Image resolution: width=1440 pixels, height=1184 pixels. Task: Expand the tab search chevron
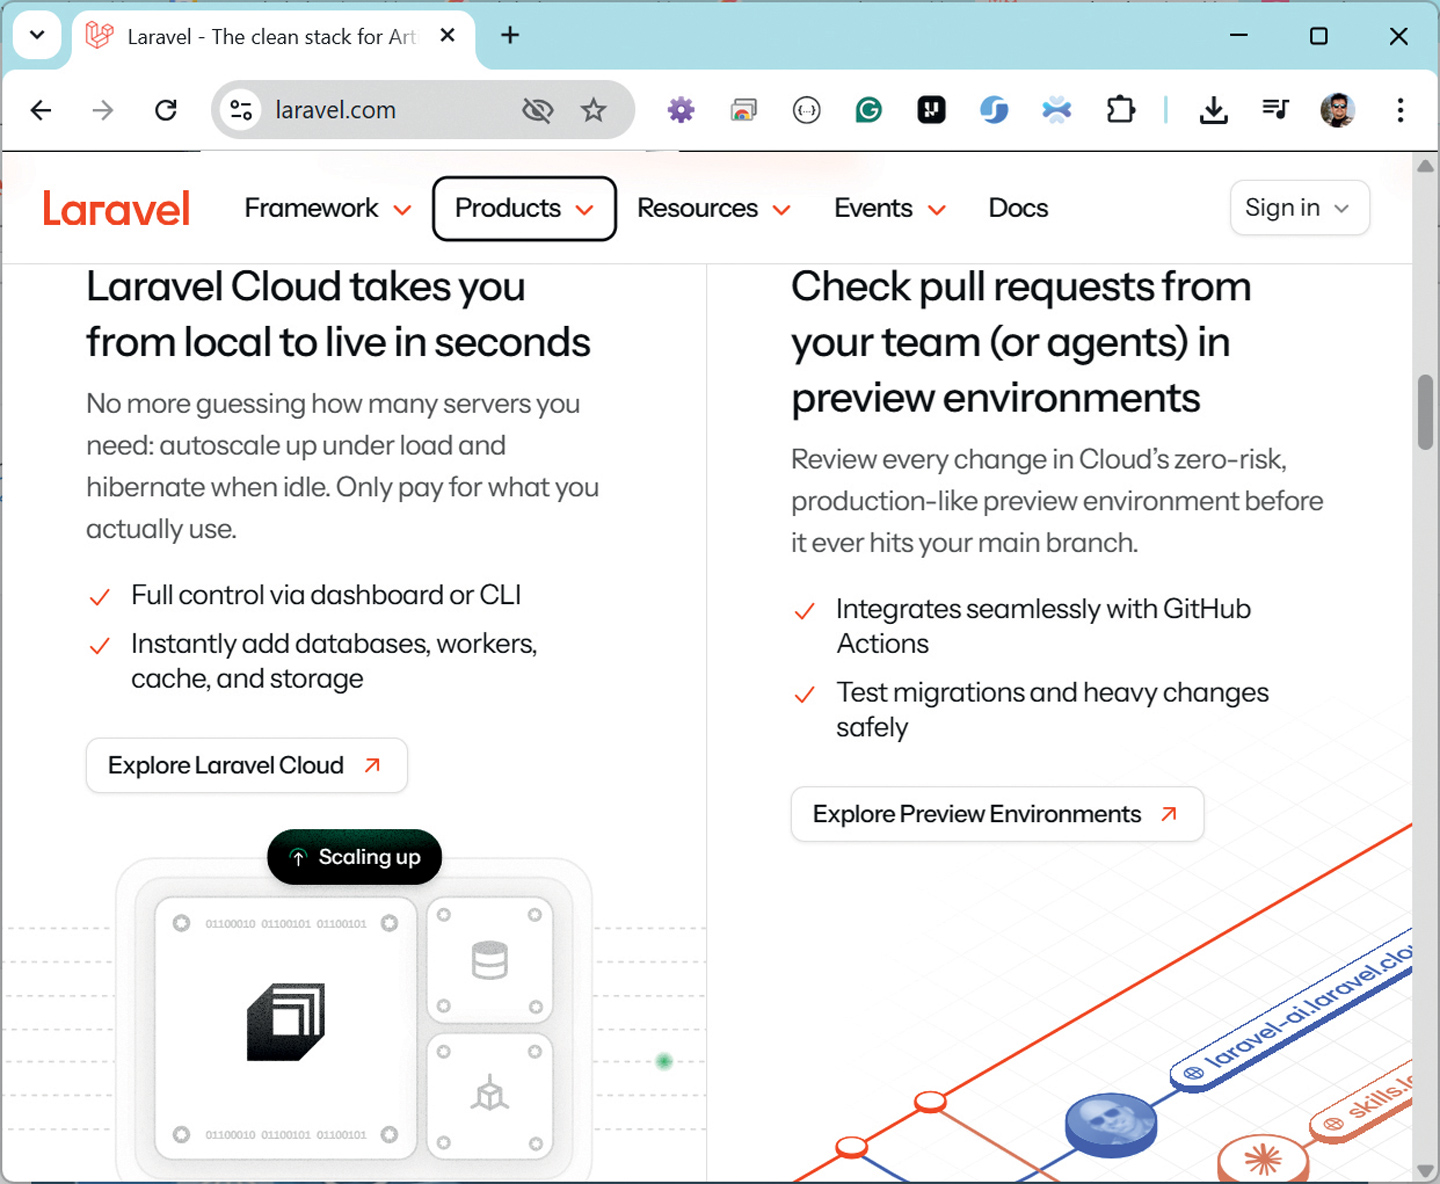37,35
